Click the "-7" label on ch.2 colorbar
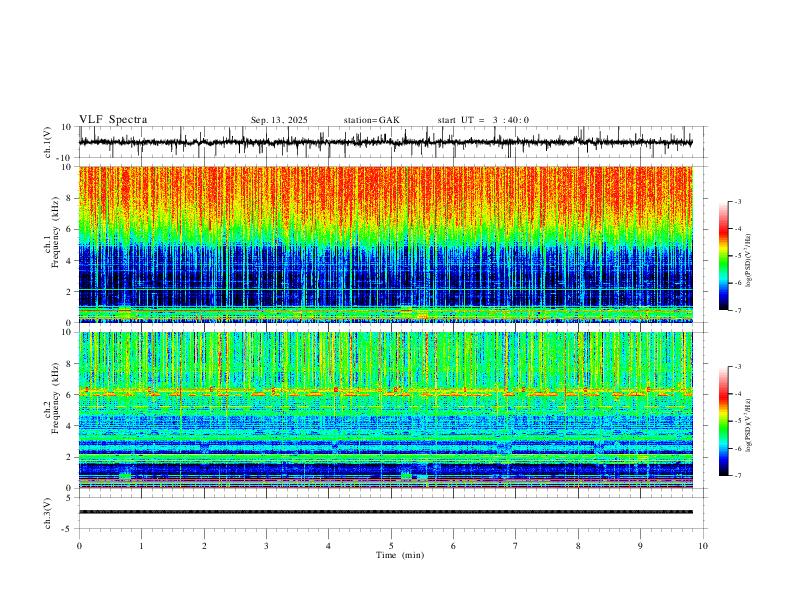792x612 pixels. pos(738,475)
